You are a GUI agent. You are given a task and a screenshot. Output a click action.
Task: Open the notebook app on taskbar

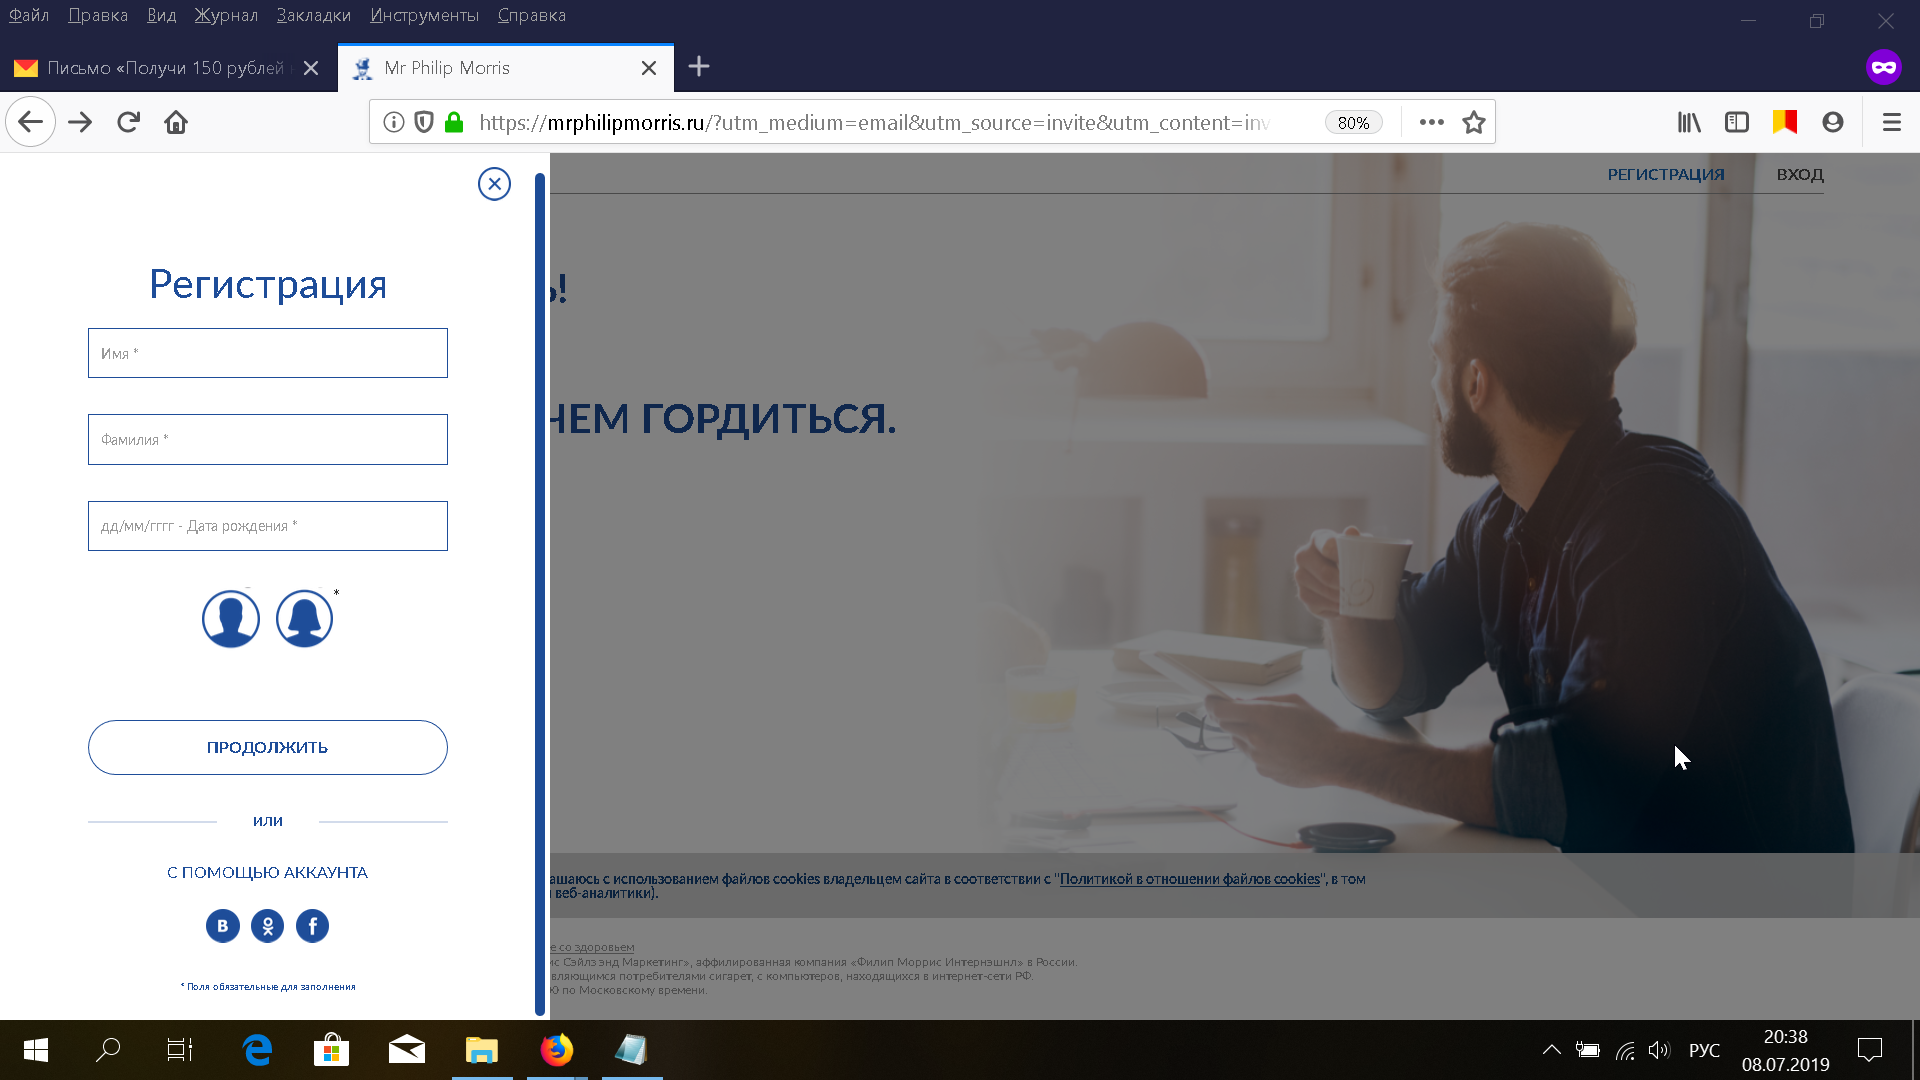coord(632,1050)
